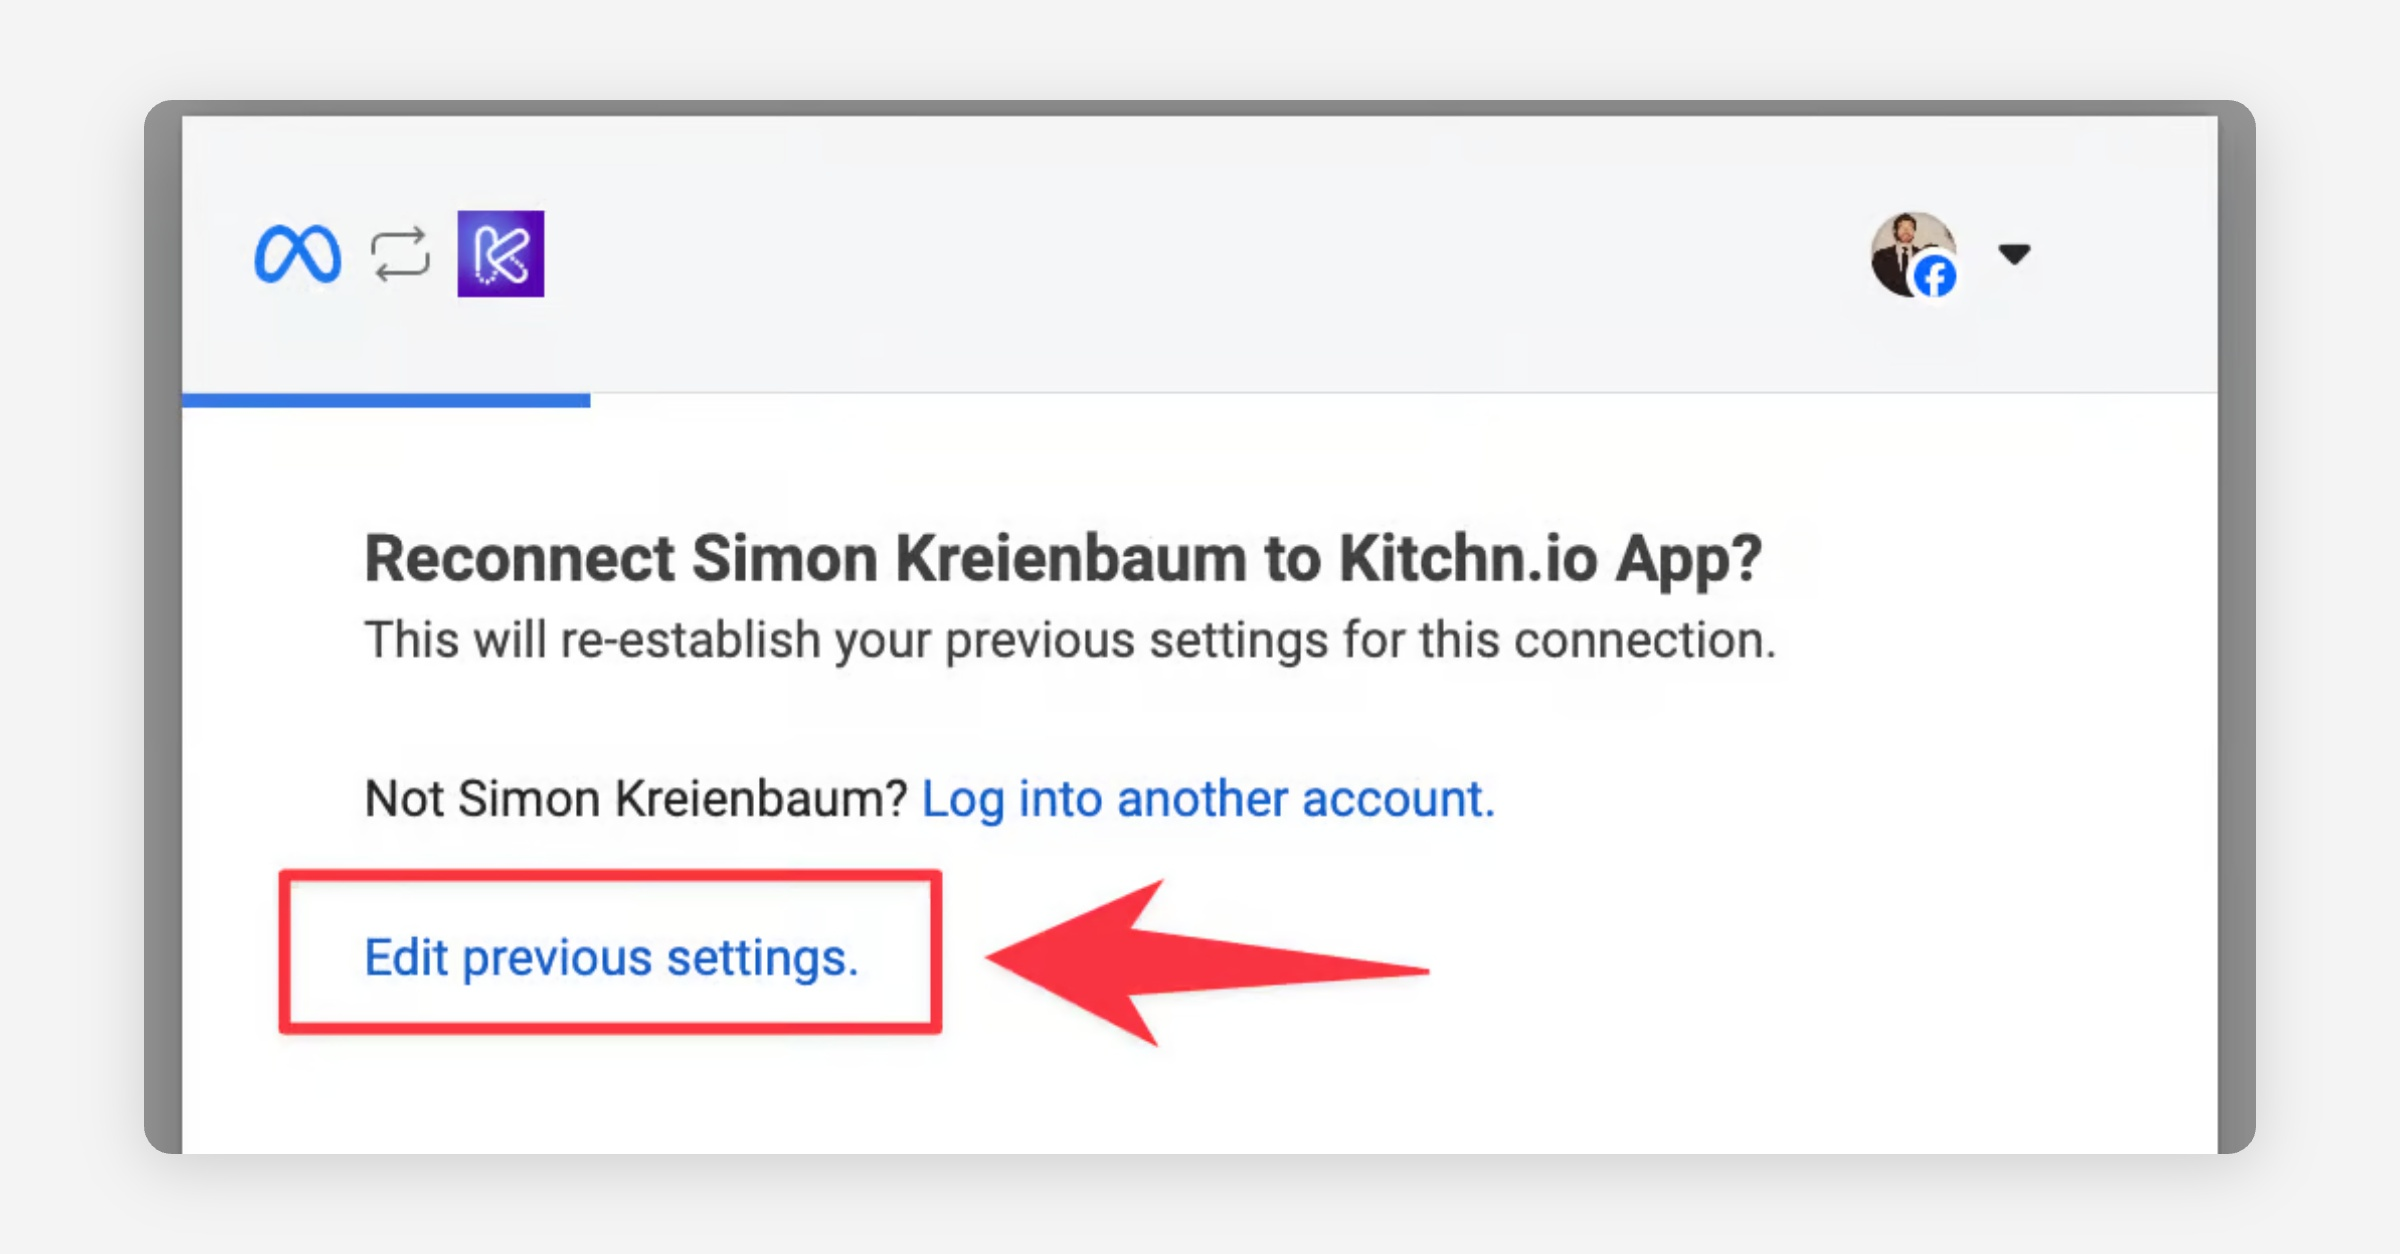Select the "Kitchn.io App?" heading text
This screenshot has height=1254, width=2400.
coord(1550,558)
